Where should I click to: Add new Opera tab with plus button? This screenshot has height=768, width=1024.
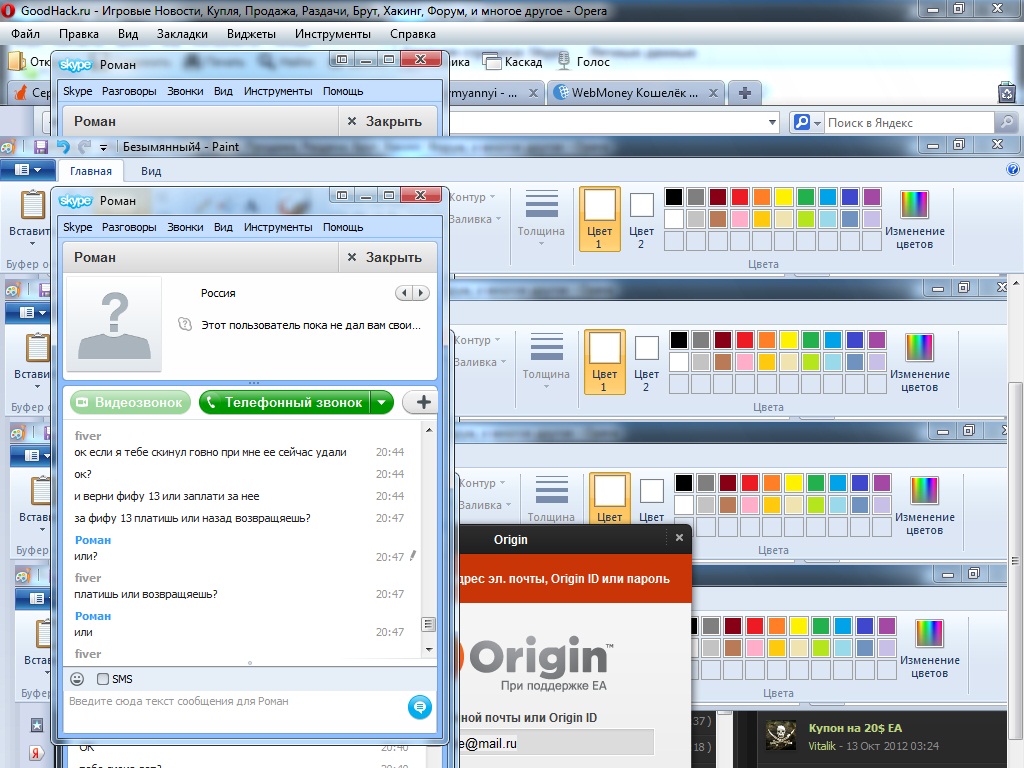[x=744, y=93]
